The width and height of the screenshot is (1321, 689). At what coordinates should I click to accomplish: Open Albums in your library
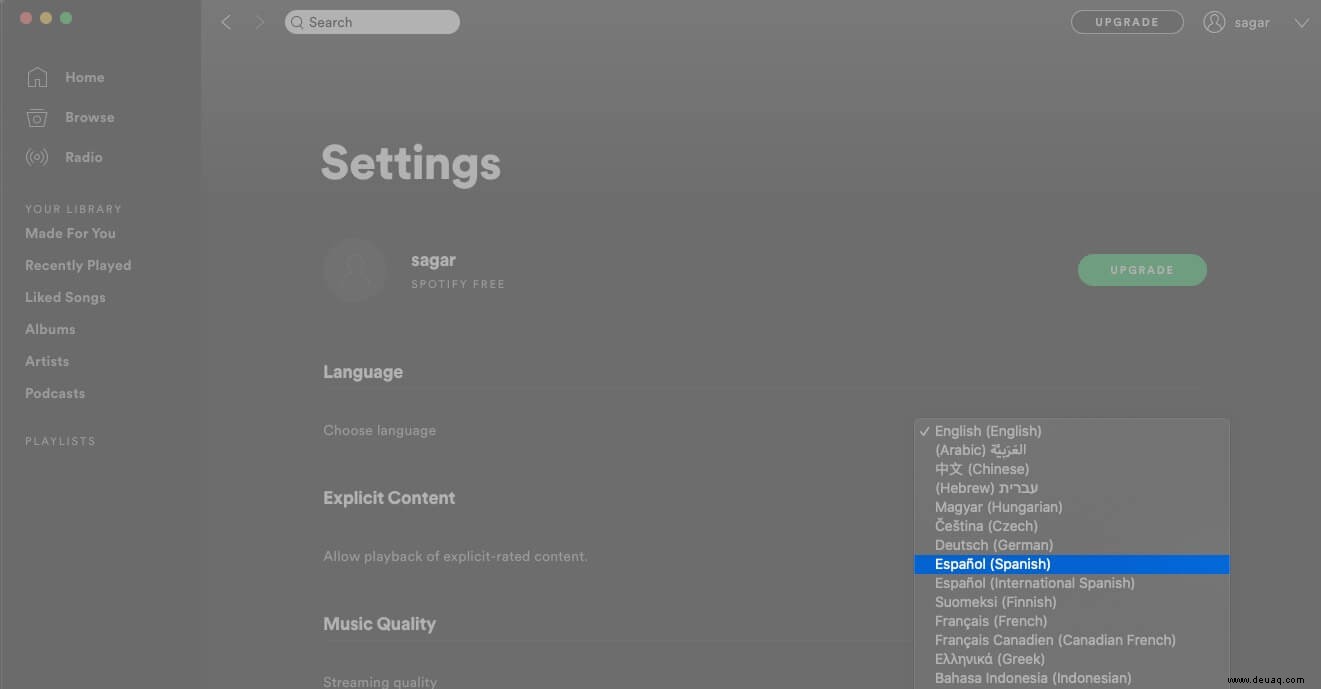tap(50, 329)
